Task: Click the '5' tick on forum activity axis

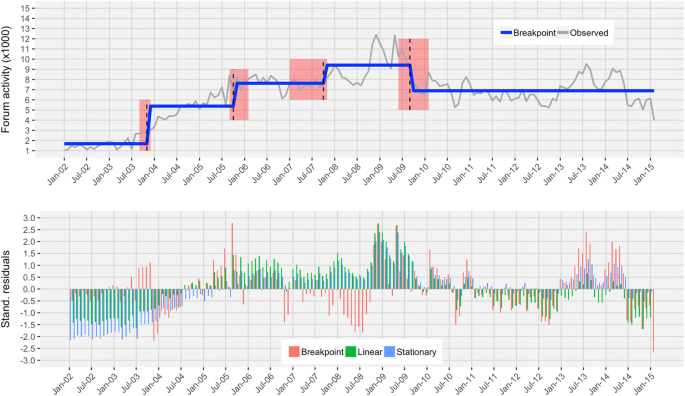Action: coord(28,110)
